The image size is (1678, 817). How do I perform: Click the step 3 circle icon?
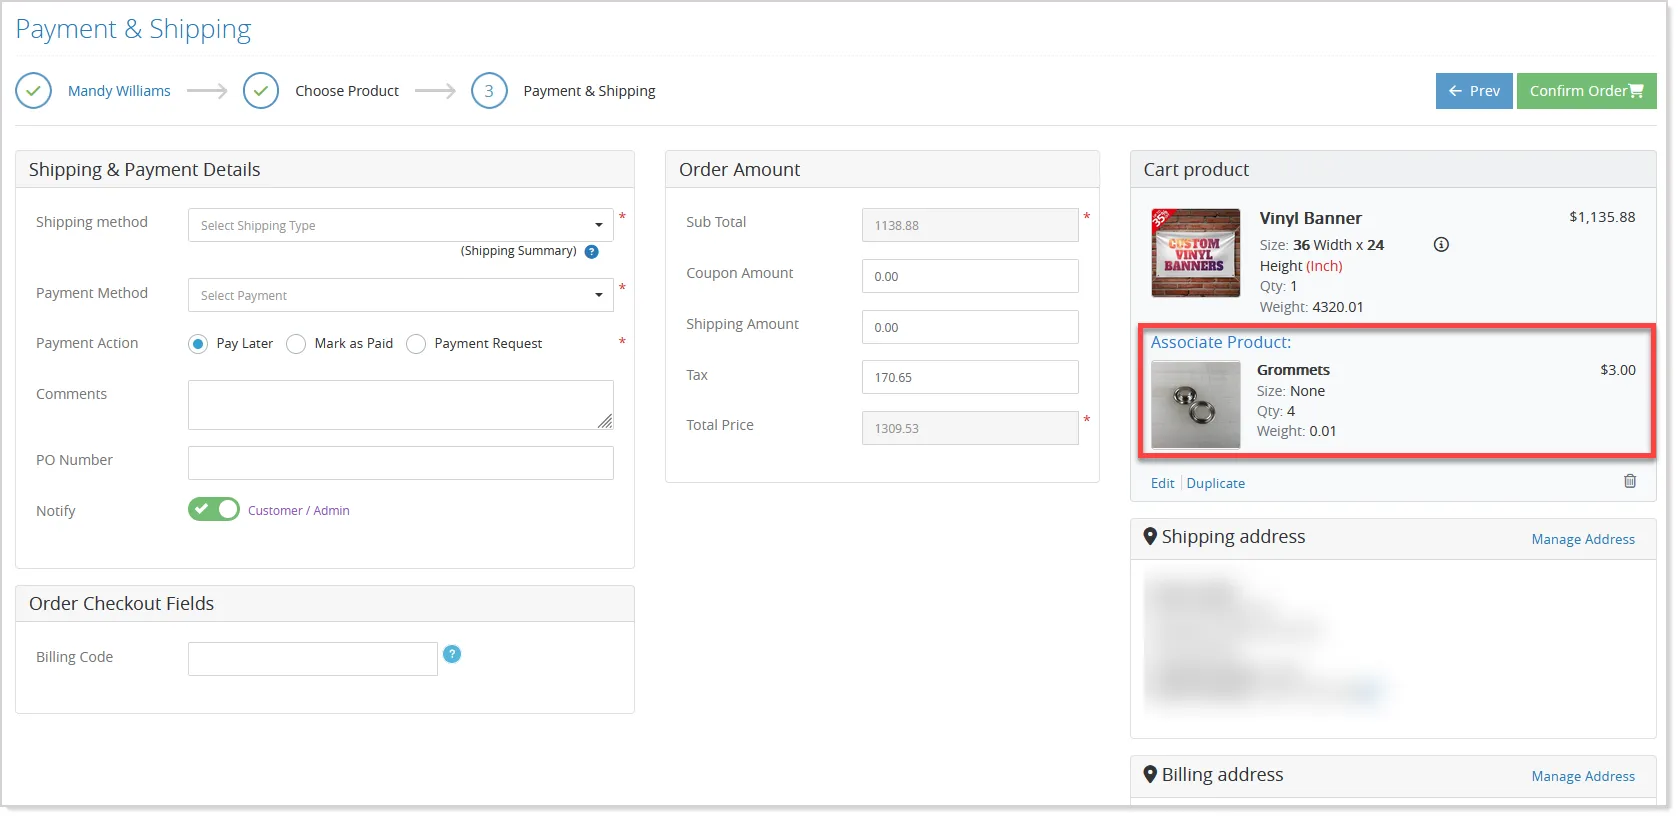point(489,91)
